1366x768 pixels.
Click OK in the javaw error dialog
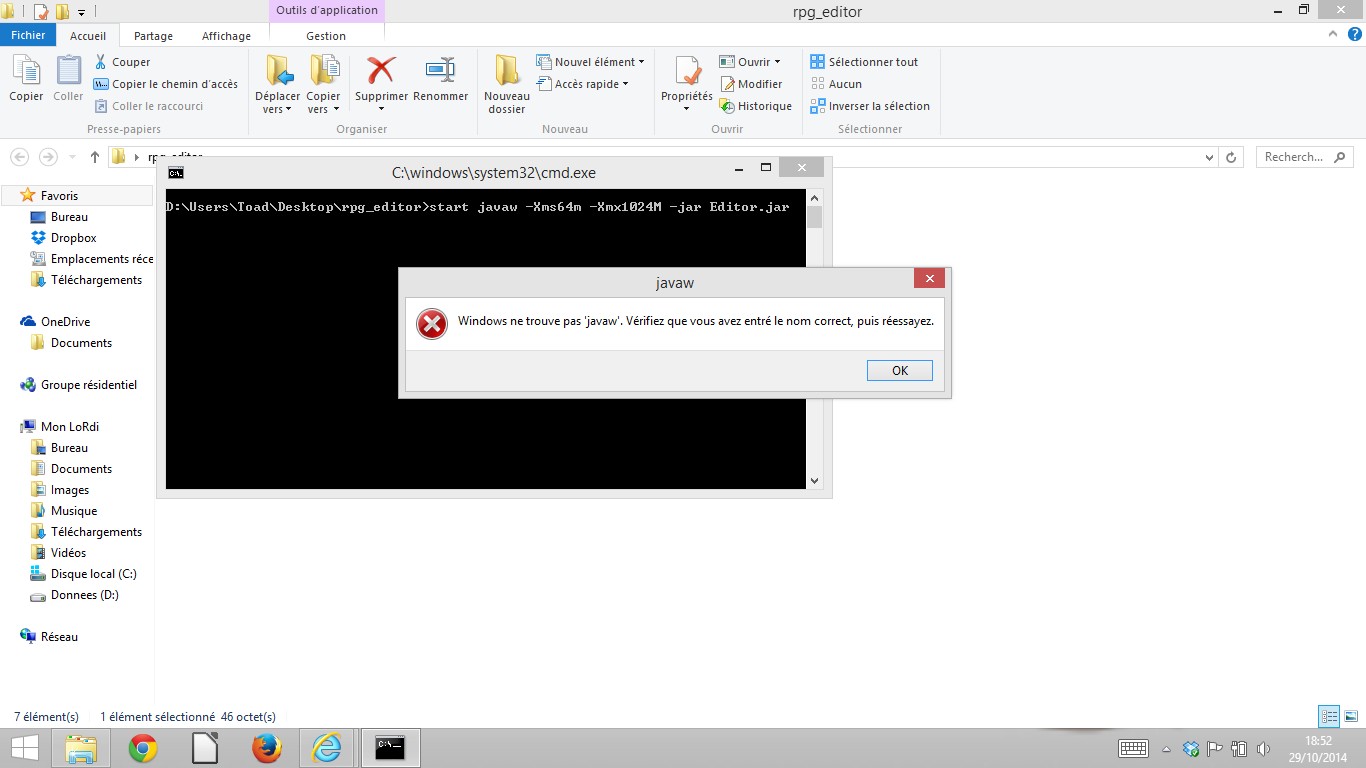(x=900, y=370)
